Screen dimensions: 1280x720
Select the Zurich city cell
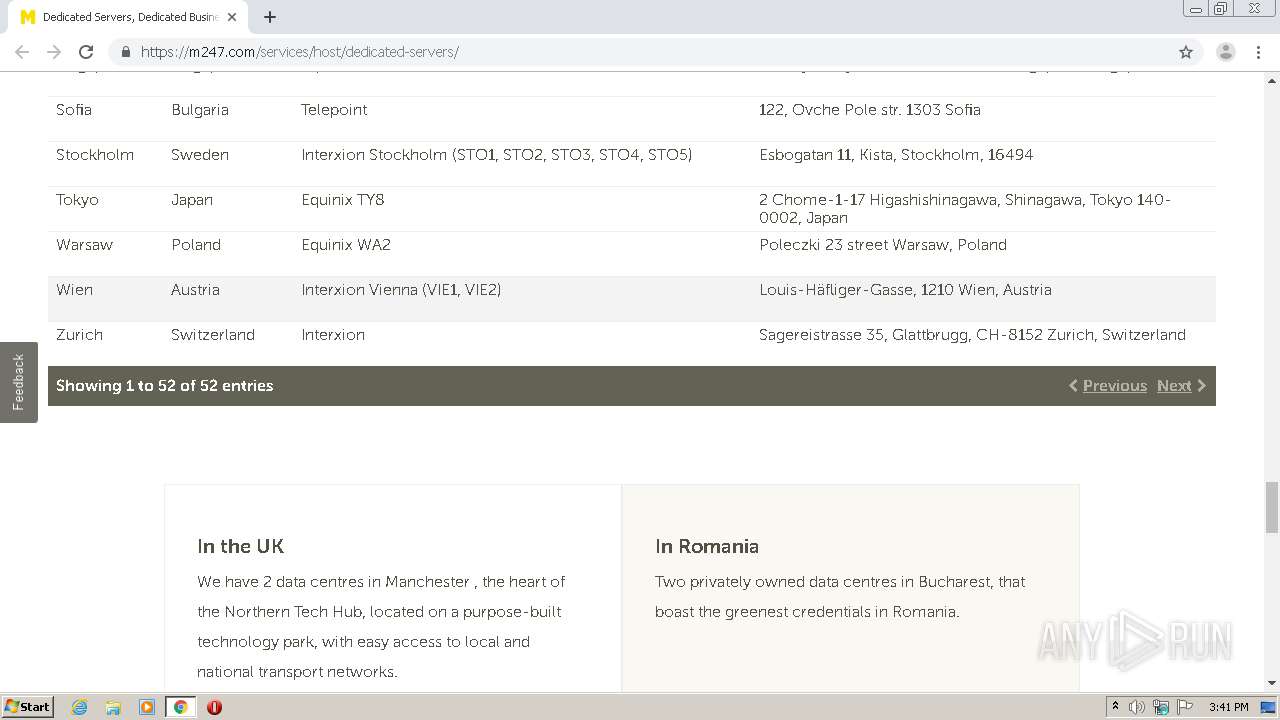click(79, 335)
